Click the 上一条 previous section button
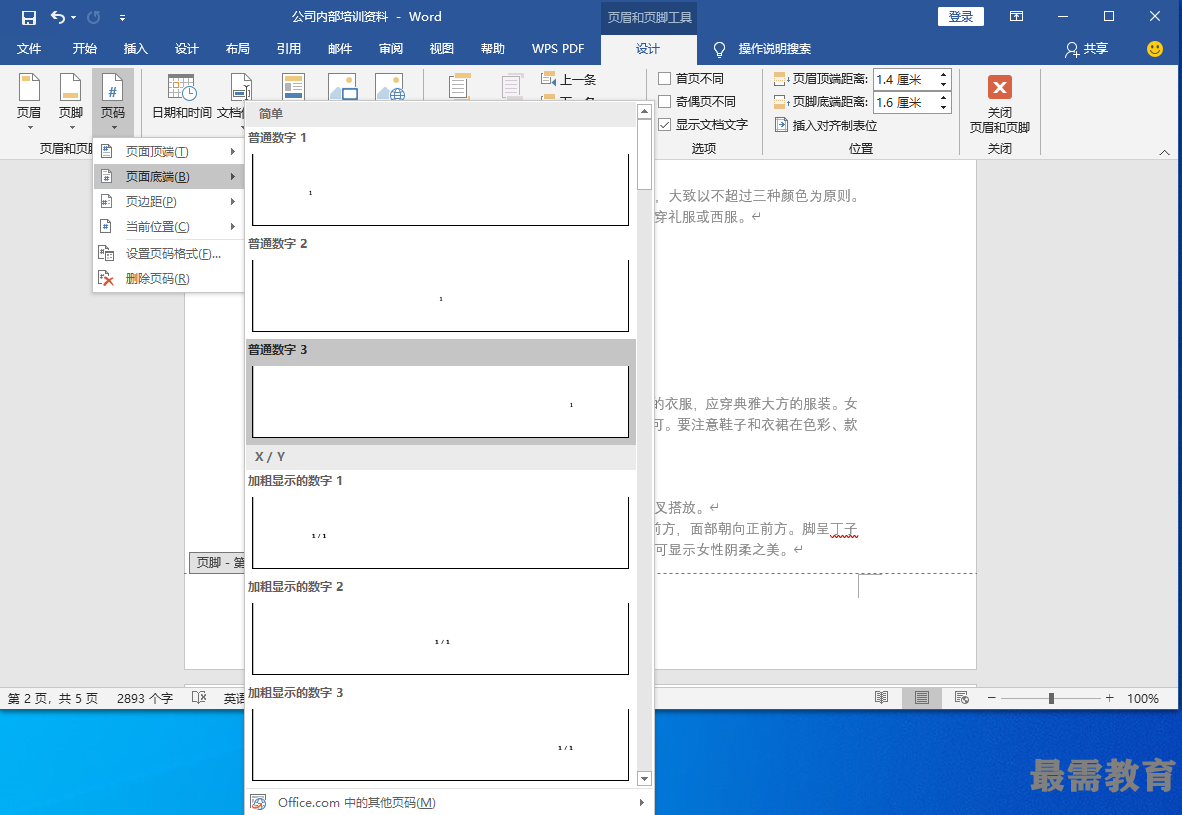The height and width of the screenshot is (815, 1182). point(569,79)
